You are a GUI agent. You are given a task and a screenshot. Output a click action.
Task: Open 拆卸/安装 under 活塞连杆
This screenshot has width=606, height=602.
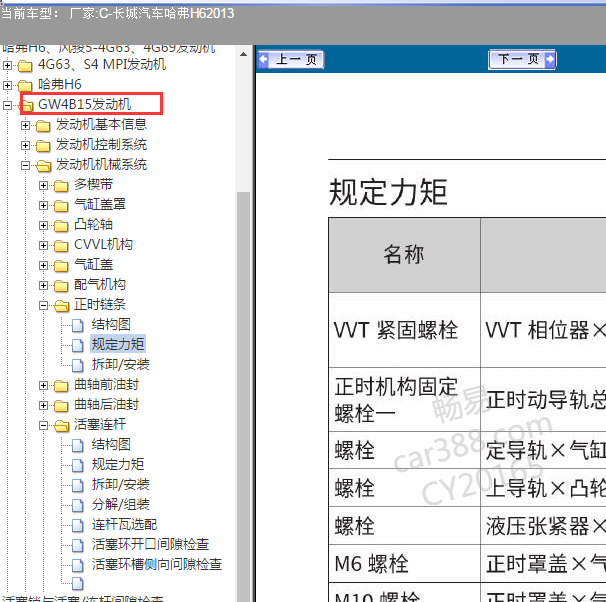pyautogui.click(x=121, y=485)
